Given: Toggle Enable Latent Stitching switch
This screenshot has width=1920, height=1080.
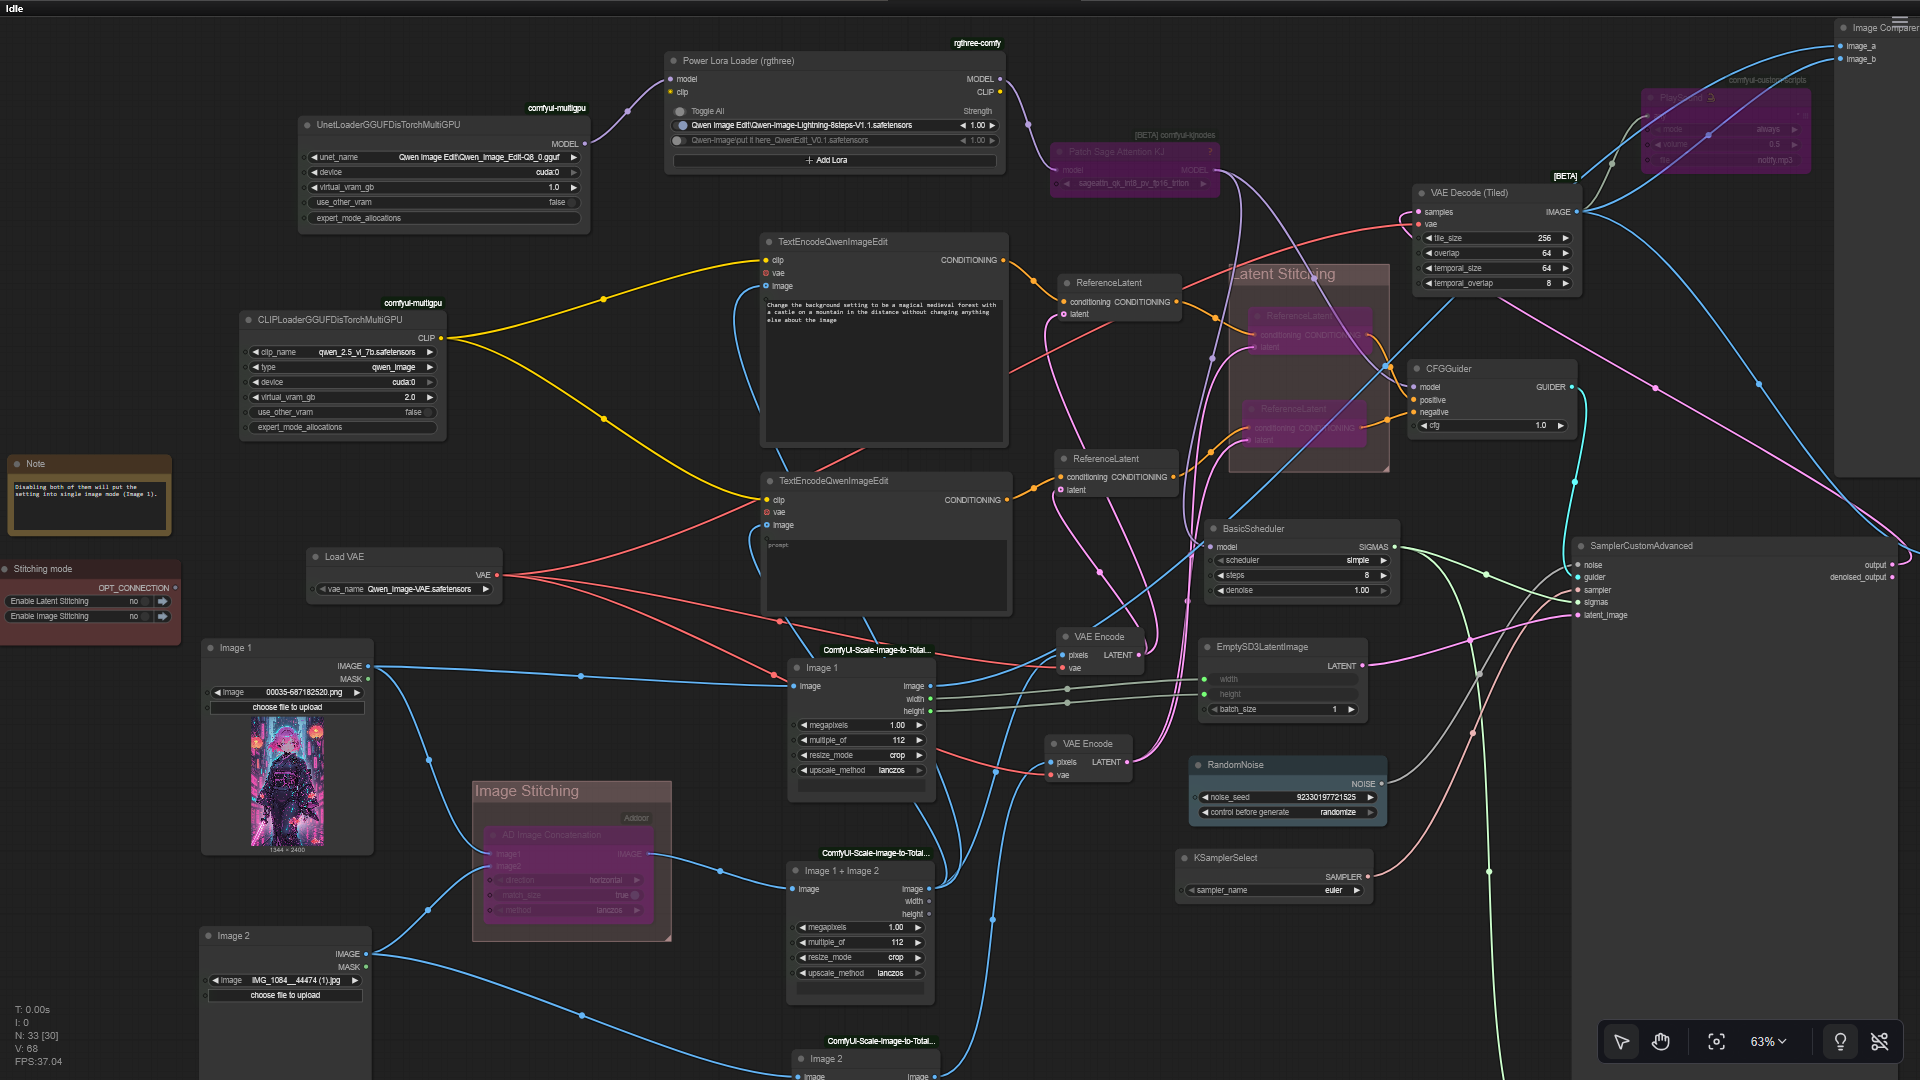Looking at the screenshot, I should (x=145, y=602).
